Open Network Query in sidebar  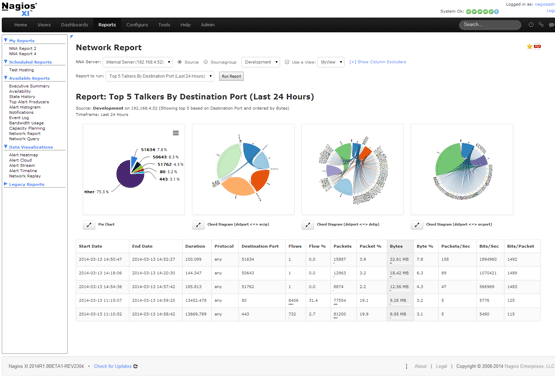pyautogui.click(x=24, y=139)
